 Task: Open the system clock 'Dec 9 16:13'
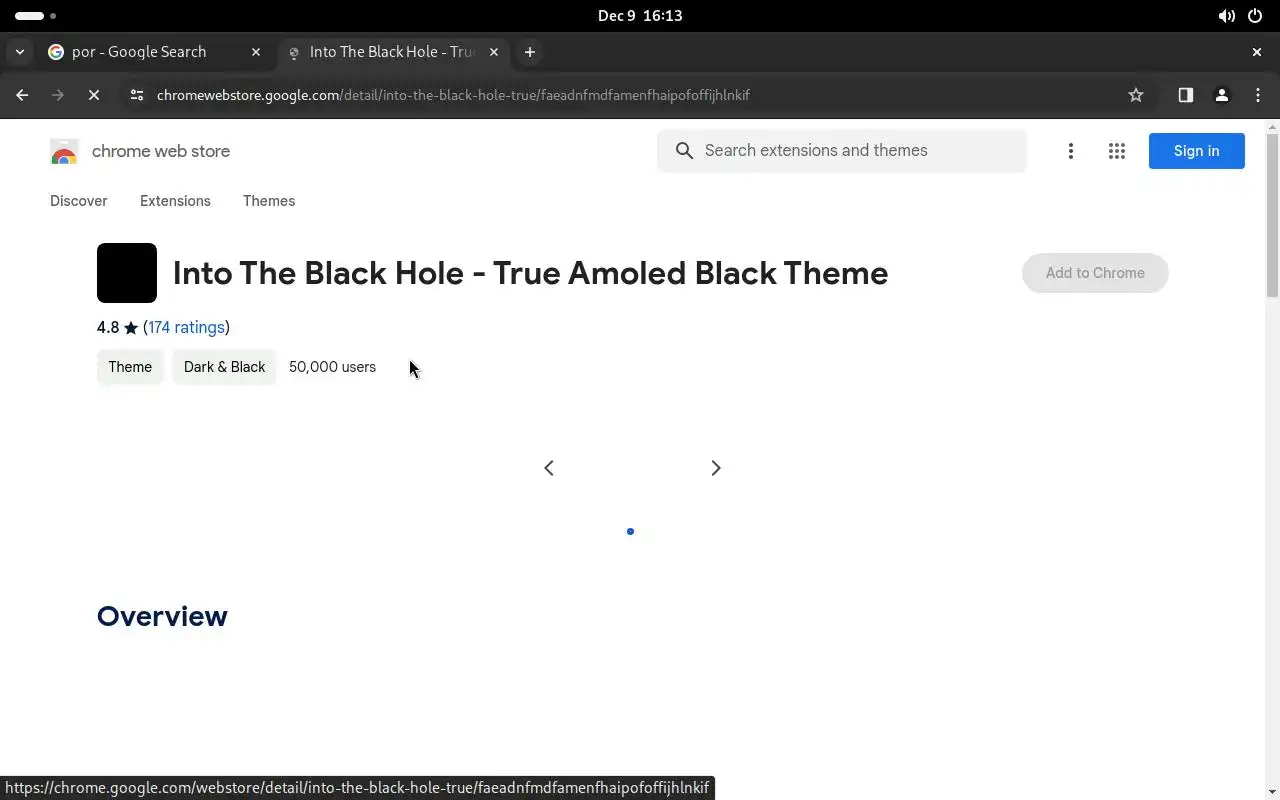point(640,16)
